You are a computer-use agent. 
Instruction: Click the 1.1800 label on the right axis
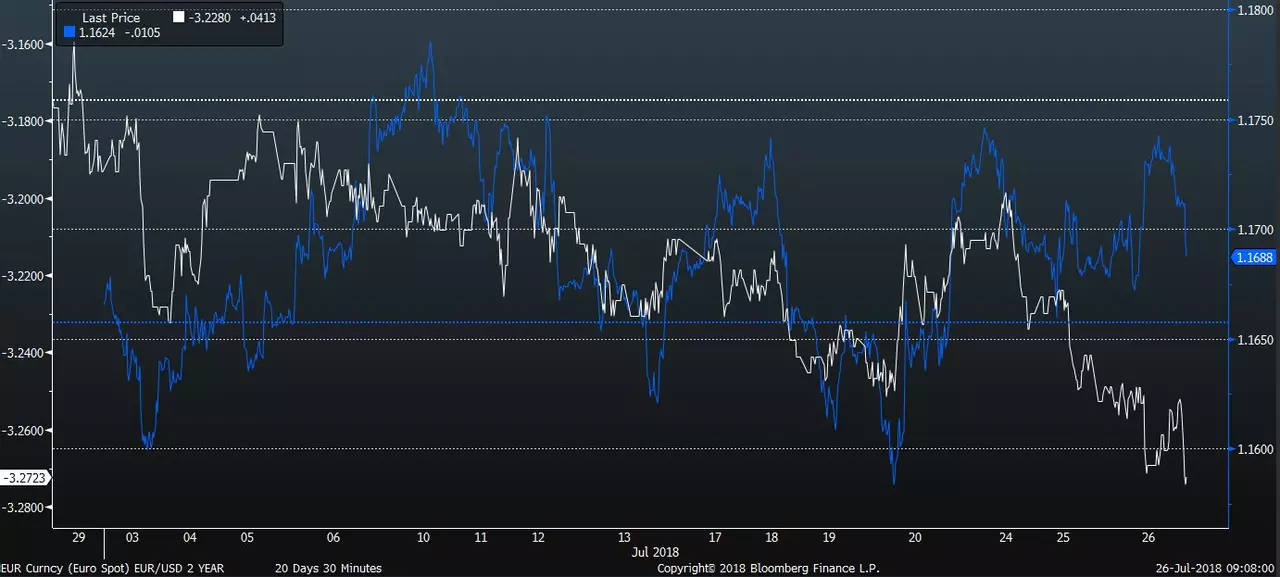coord(1255,10)
